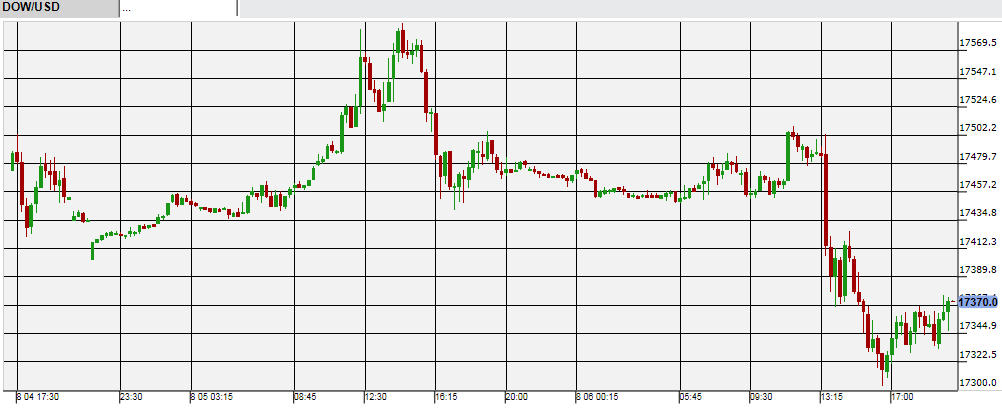Select the DOW/USD chart tab
Screen dimensions: 1002x414
[x=58, y=8]
